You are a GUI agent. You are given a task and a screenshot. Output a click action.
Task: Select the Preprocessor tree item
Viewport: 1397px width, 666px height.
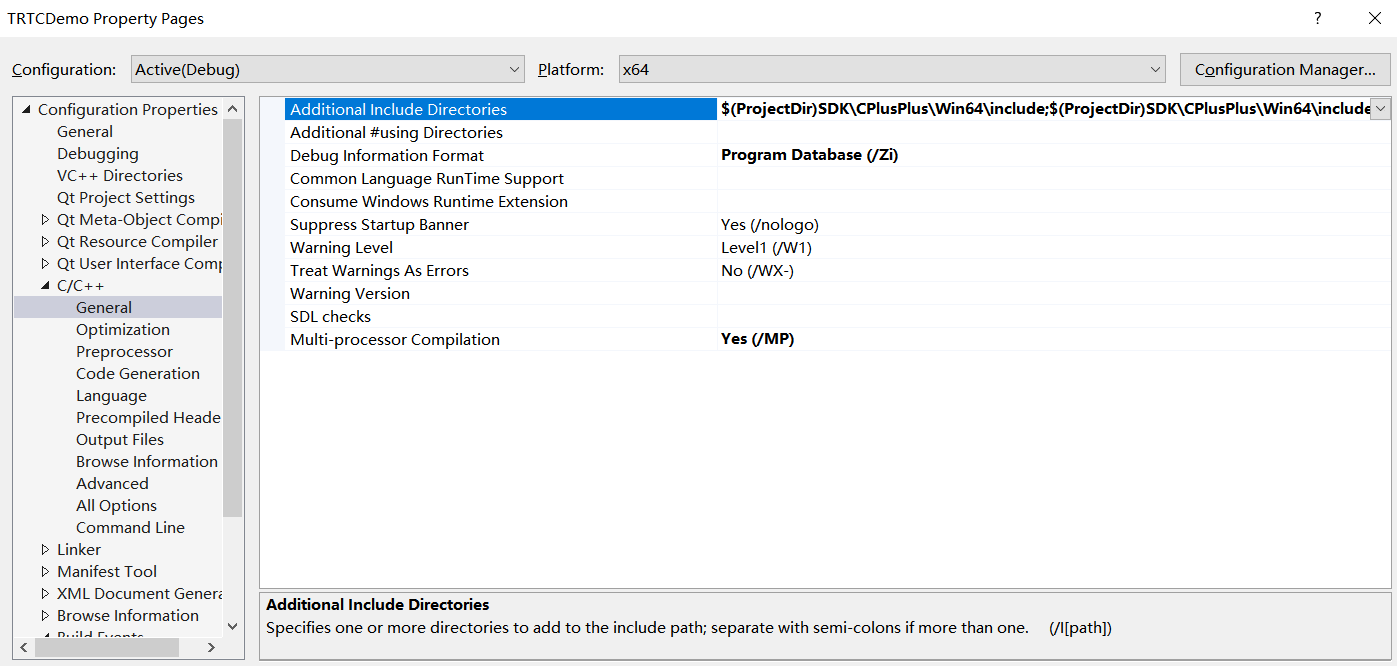(x=124, y=352)
